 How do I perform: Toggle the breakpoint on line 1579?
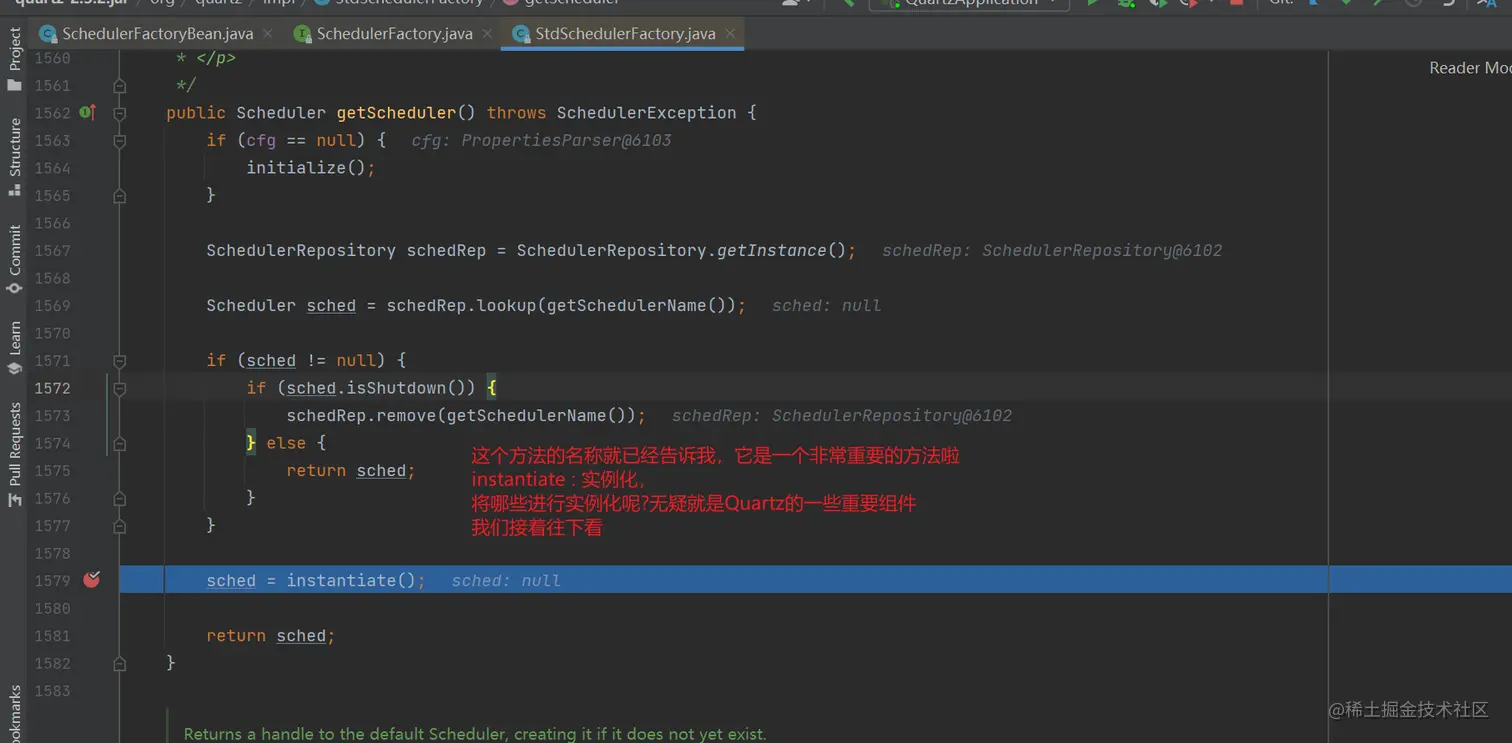pos(92,579)
